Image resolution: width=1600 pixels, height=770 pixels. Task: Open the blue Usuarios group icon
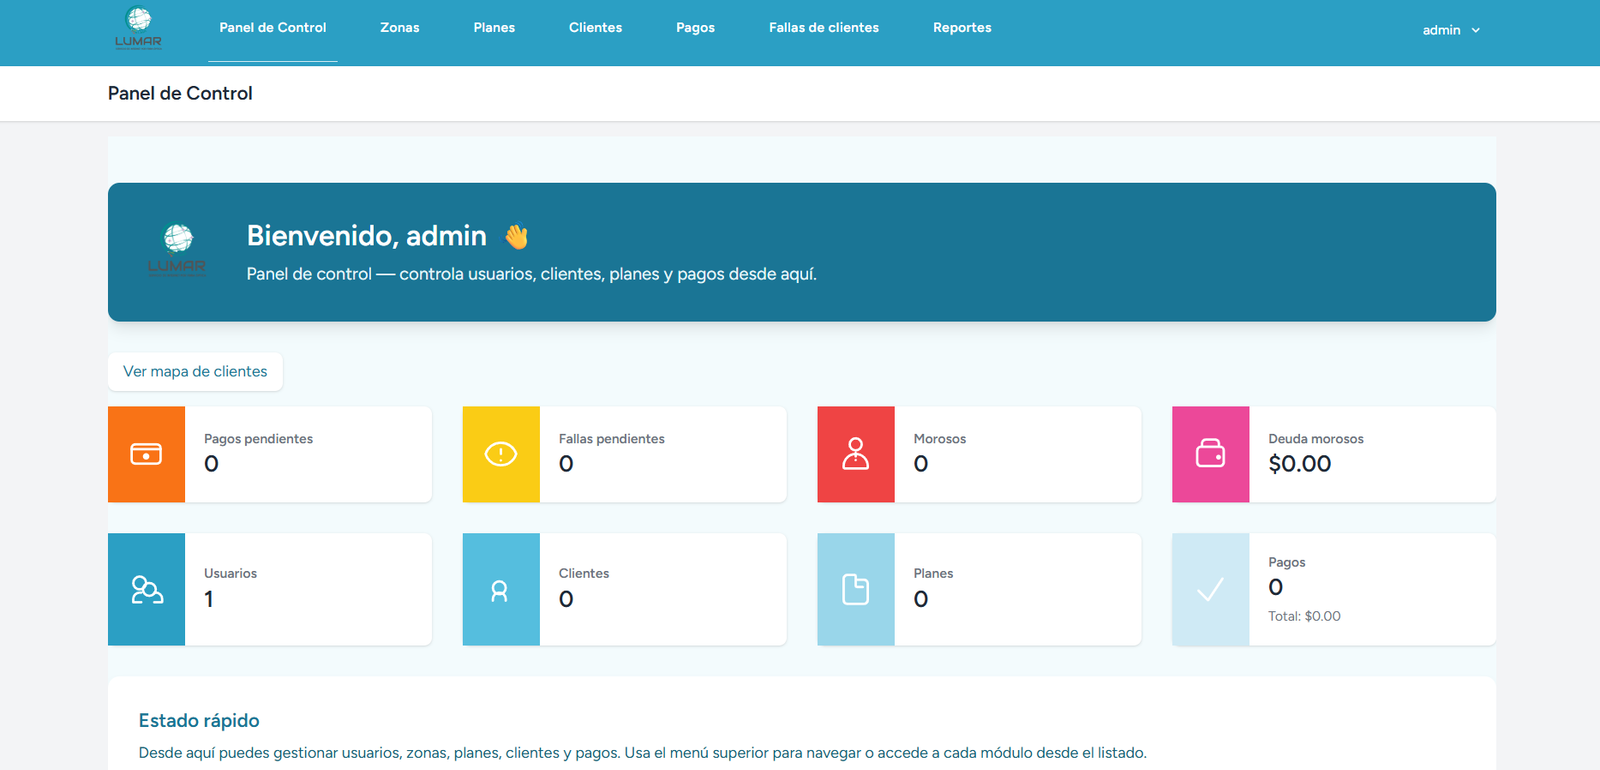(146, 589)
